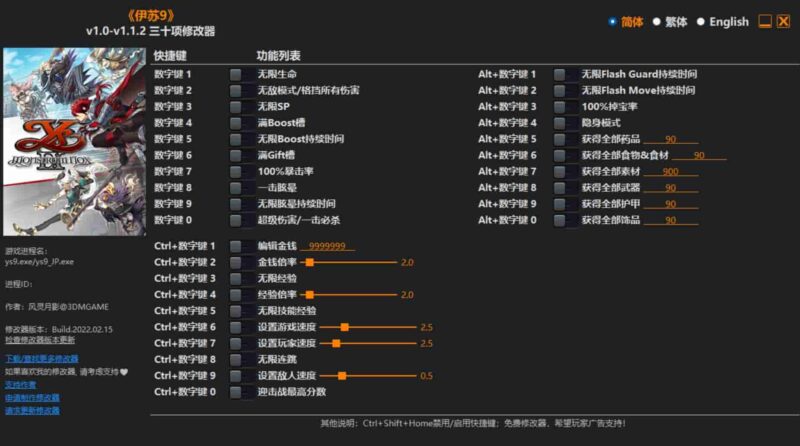Edit the 获得全部护甲 quantity field
800x446 pixels.
coord(671,205)
